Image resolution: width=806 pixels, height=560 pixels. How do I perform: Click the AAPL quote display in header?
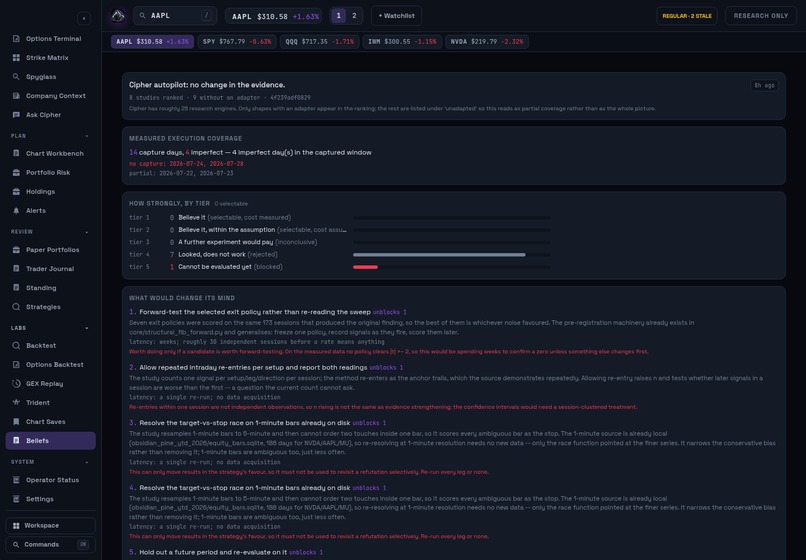pyautogui.click(x=273, y=16)
